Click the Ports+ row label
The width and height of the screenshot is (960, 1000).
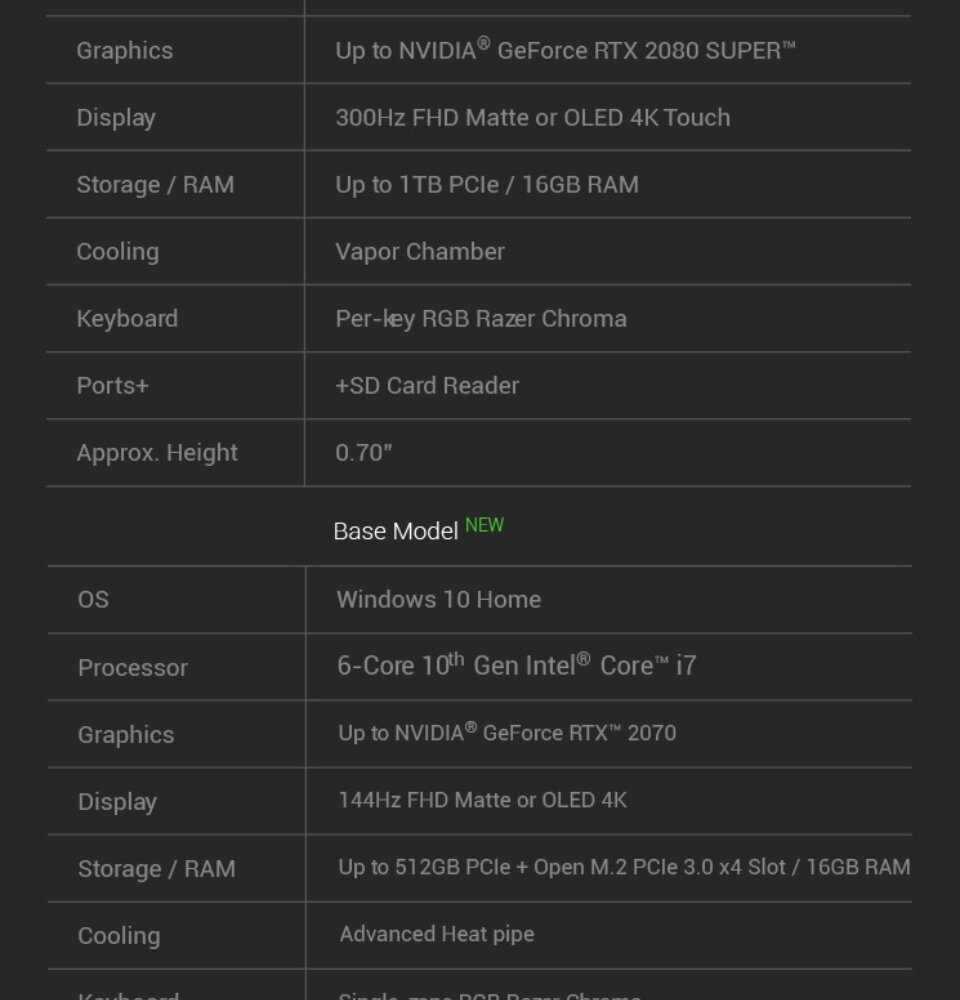click(x=112, y=385)
